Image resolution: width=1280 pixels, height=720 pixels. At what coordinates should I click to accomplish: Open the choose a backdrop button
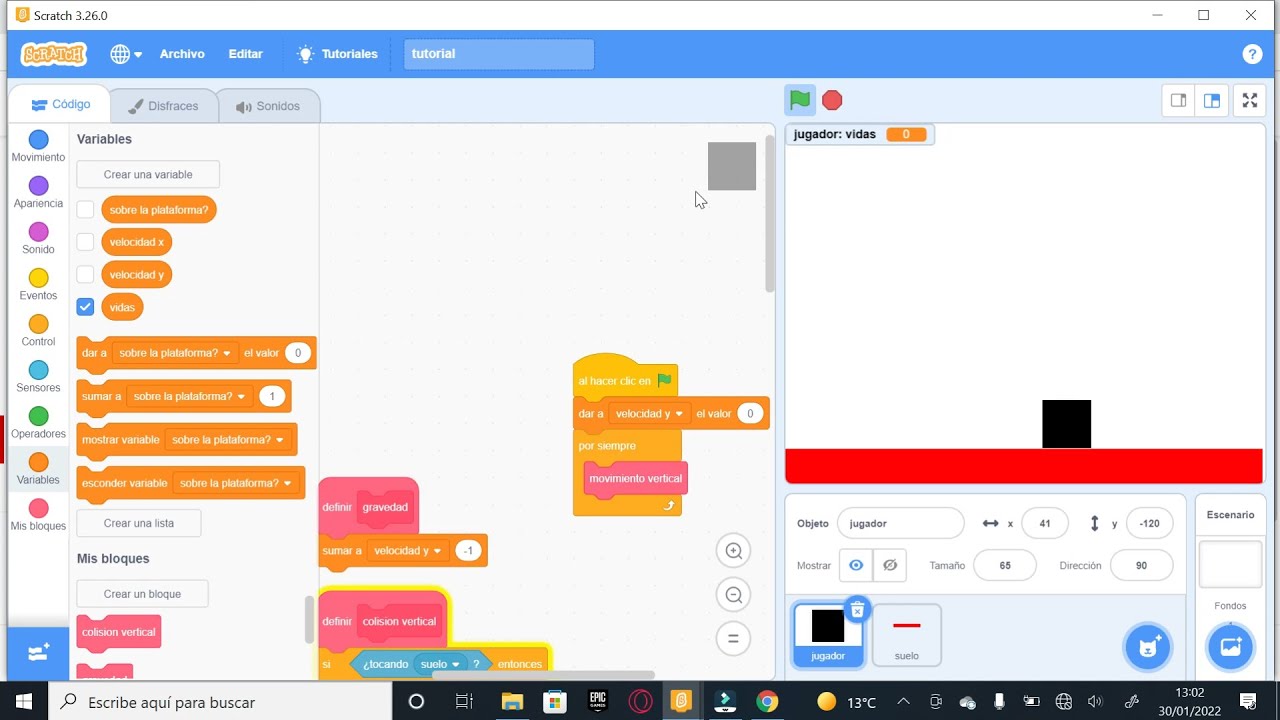pos(1230,647)
